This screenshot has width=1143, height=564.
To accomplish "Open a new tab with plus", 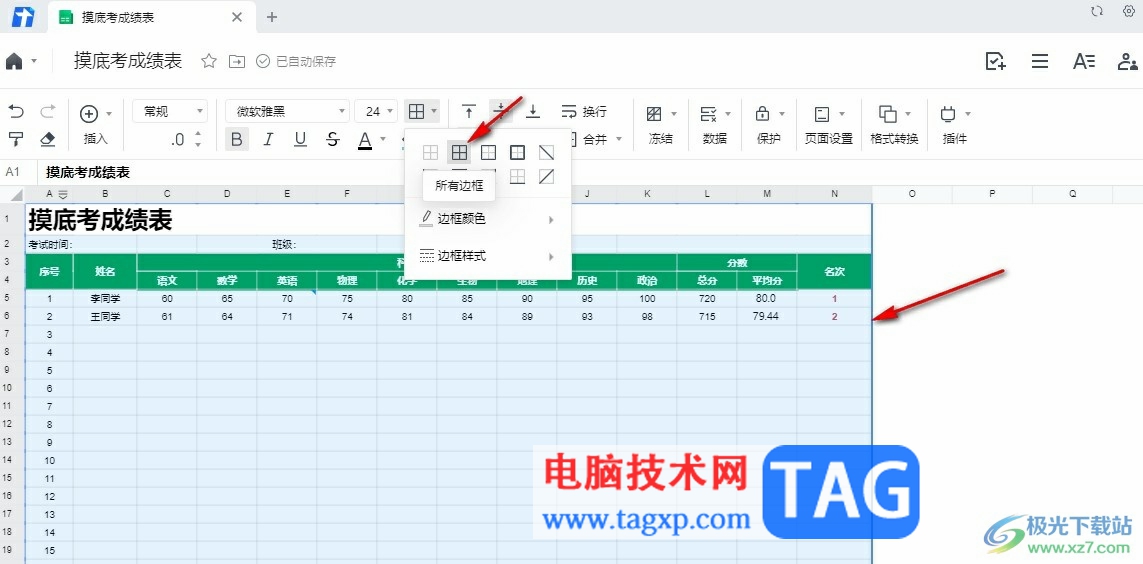I will point(272,17).
